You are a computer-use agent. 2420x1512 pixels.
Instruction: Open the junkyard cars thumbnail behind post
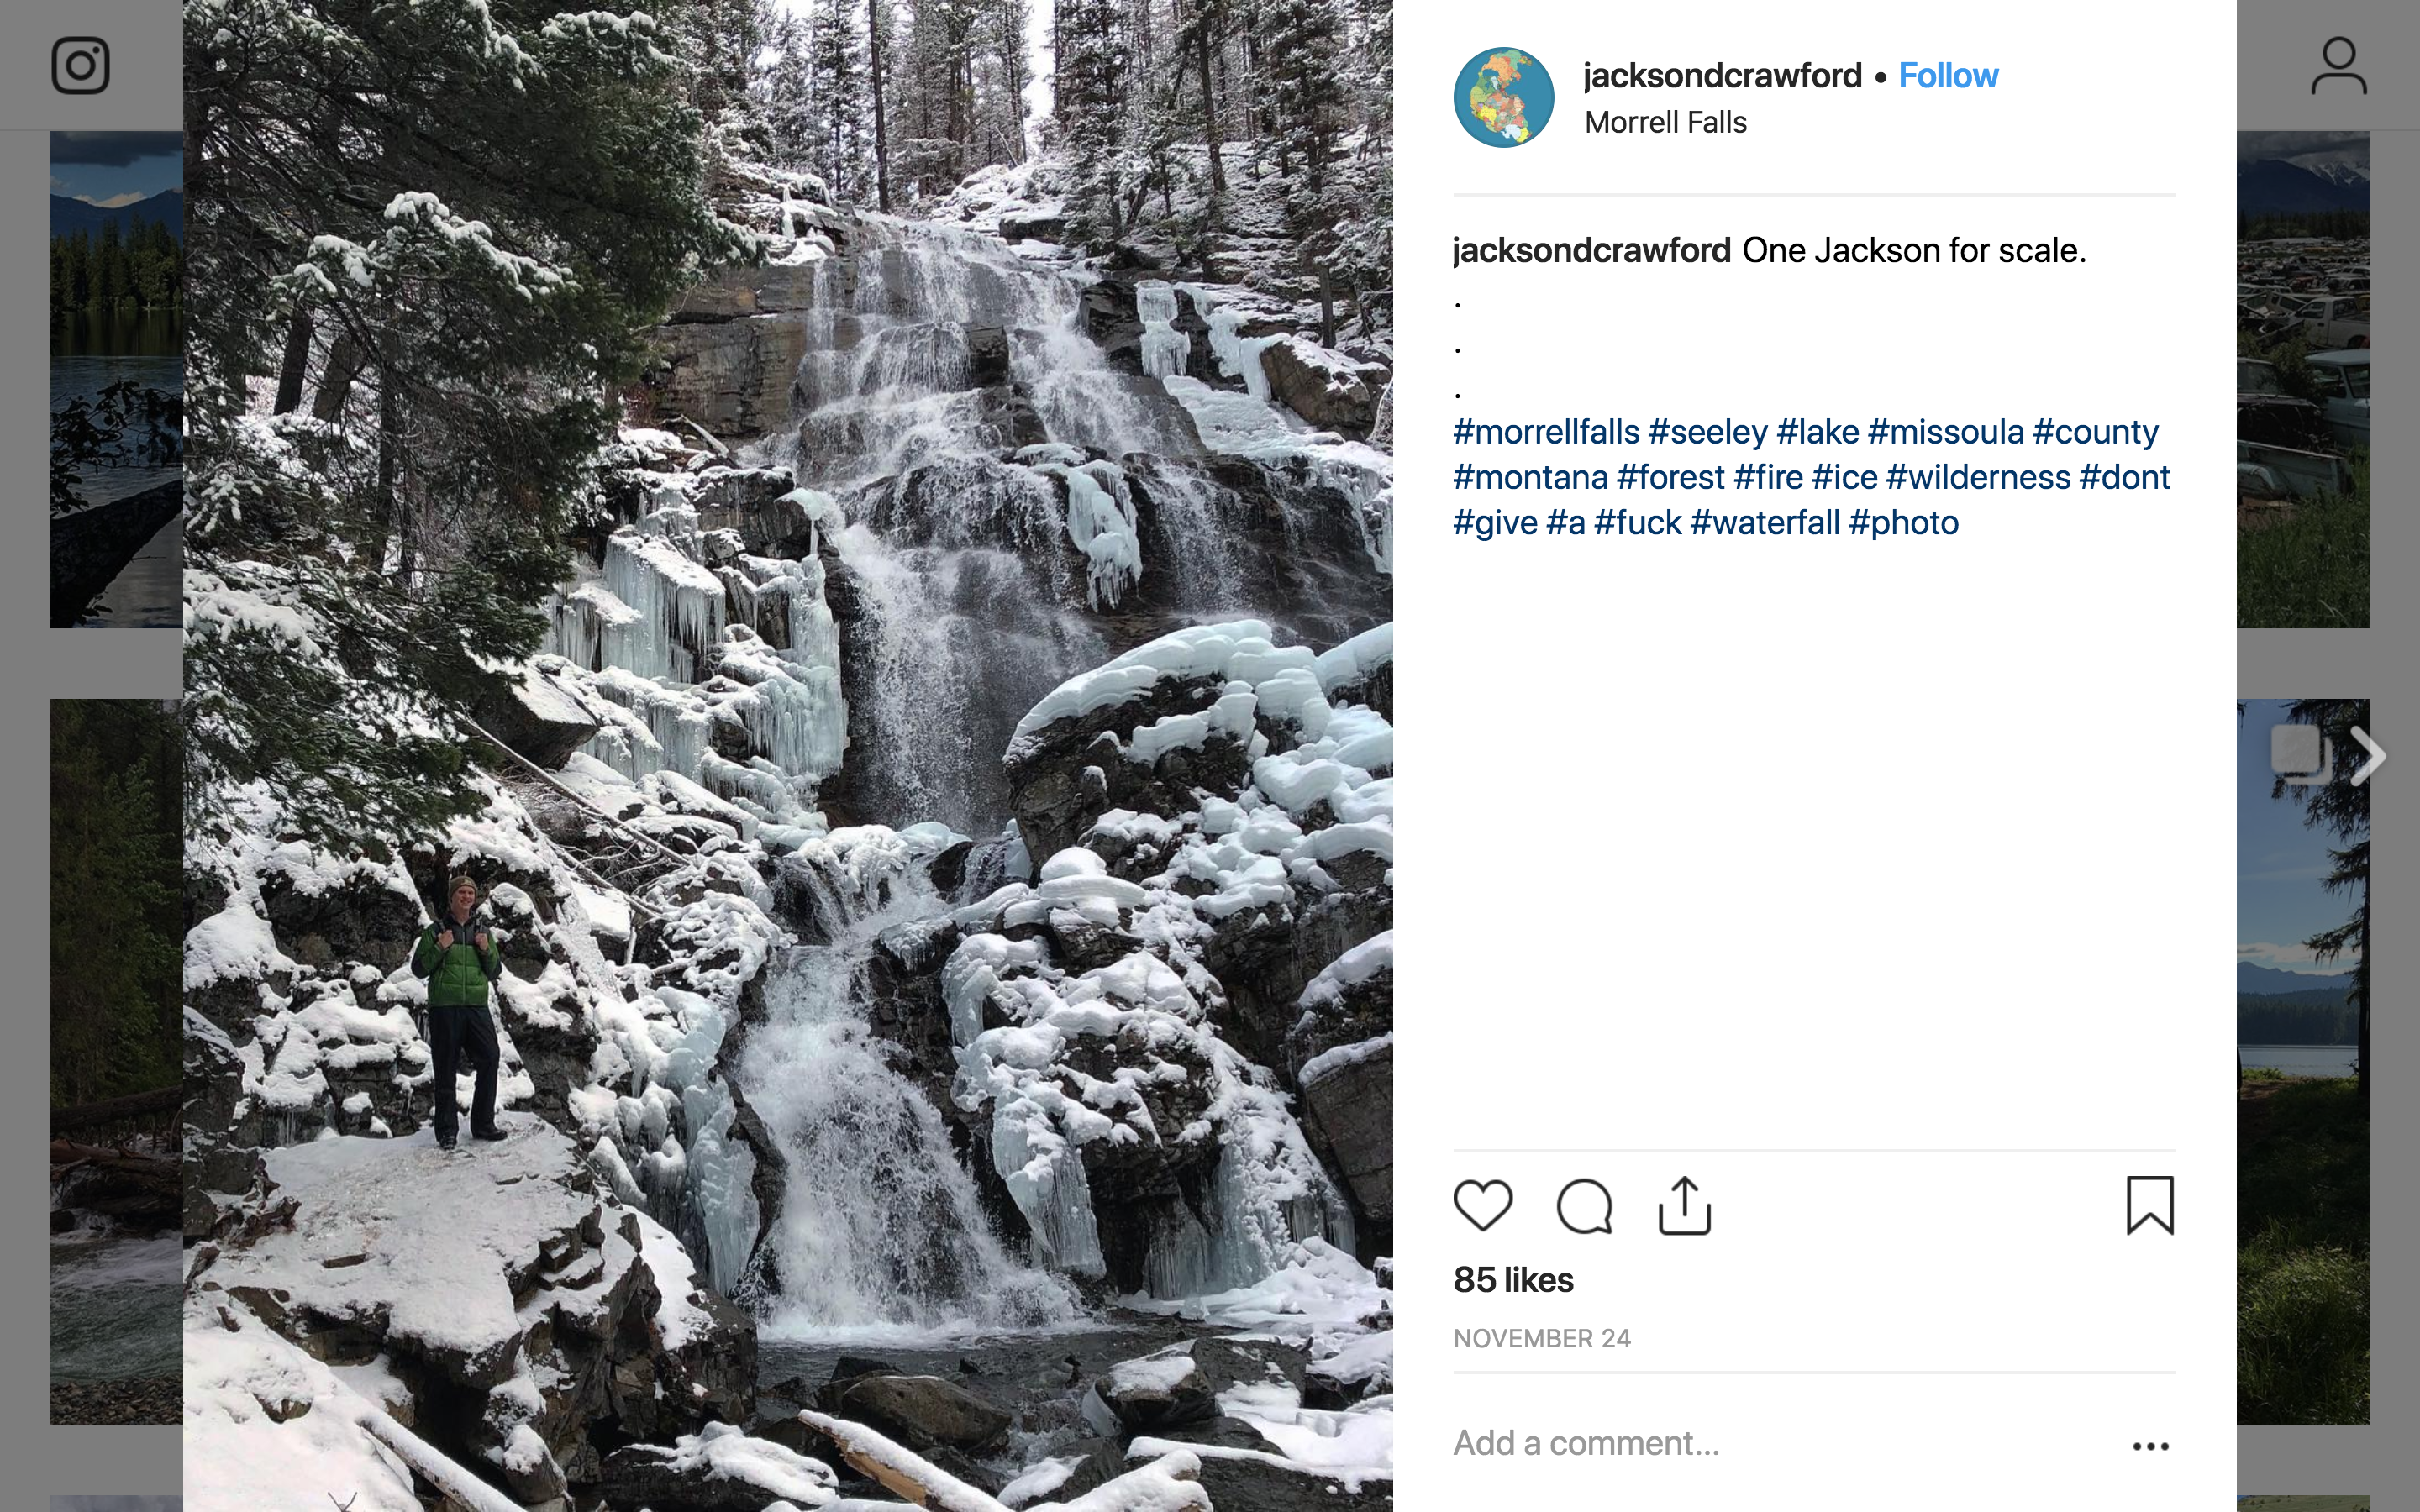click(2302, 380)
